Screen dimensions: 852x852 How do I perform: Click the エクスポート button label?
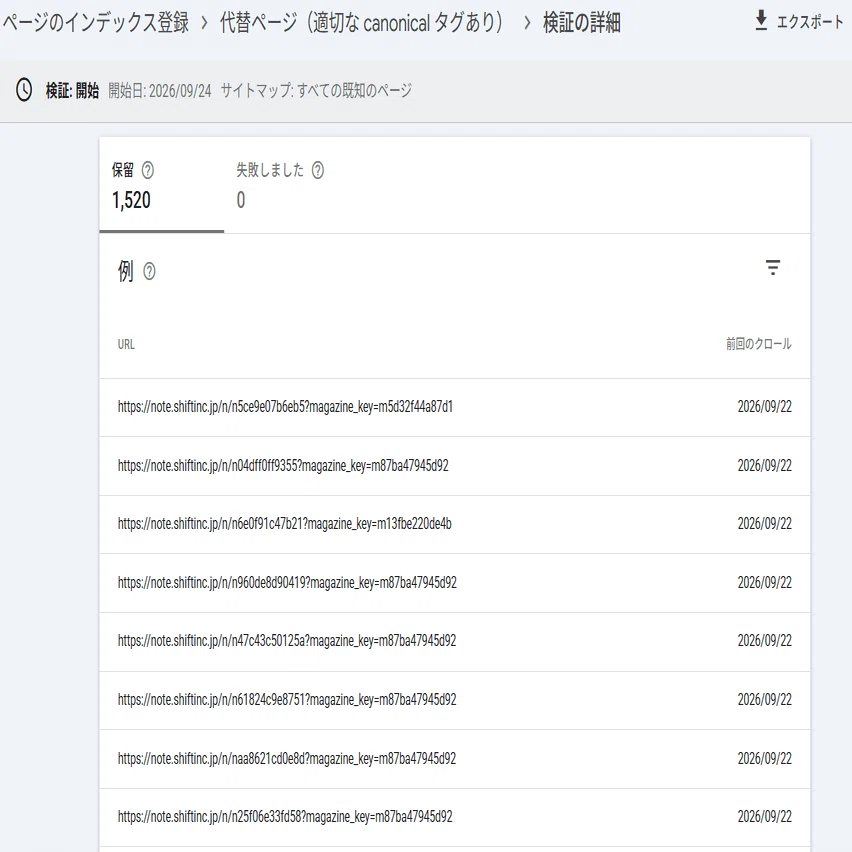pyautogui.click(x=810, y=22)
